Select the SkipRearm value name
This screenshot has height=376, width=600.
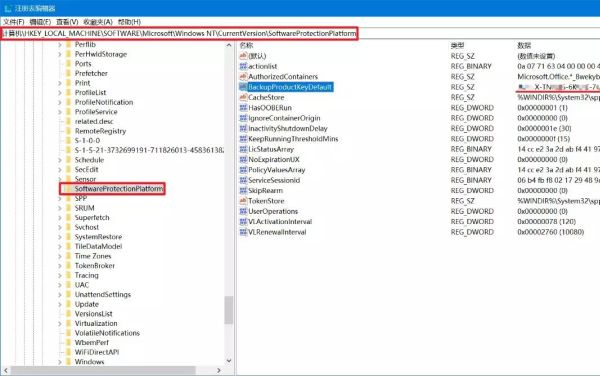pyautogui.click(x=266, y=190)
